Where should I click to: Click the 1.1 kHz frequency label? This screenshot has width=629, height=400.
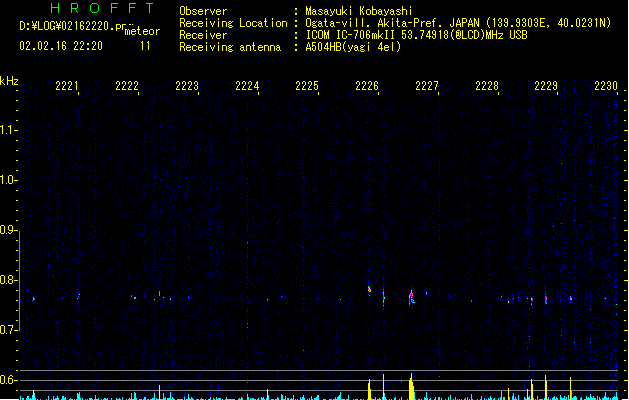coord(8,130)
